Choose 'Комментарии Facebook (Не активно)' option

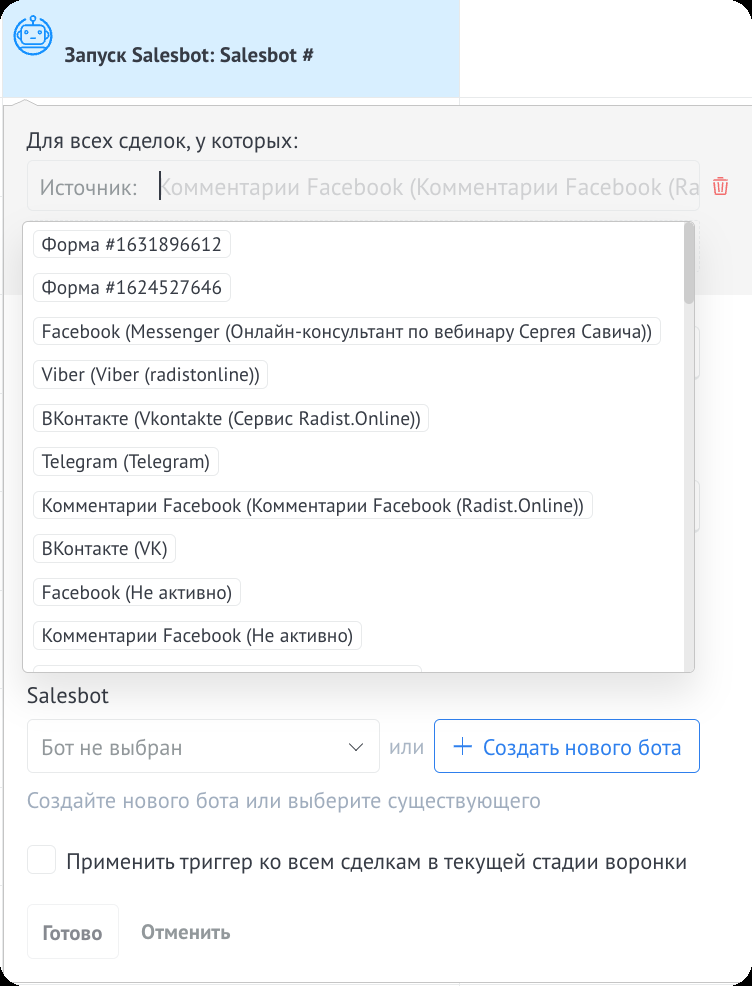tap(197, 635)
